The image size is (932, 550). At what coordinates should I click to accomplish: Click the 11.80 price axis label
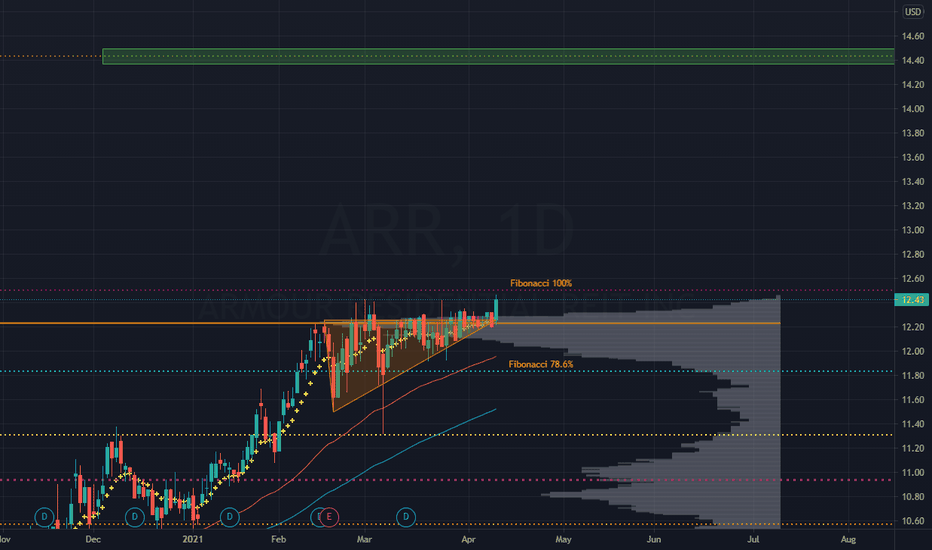(912, 375)
